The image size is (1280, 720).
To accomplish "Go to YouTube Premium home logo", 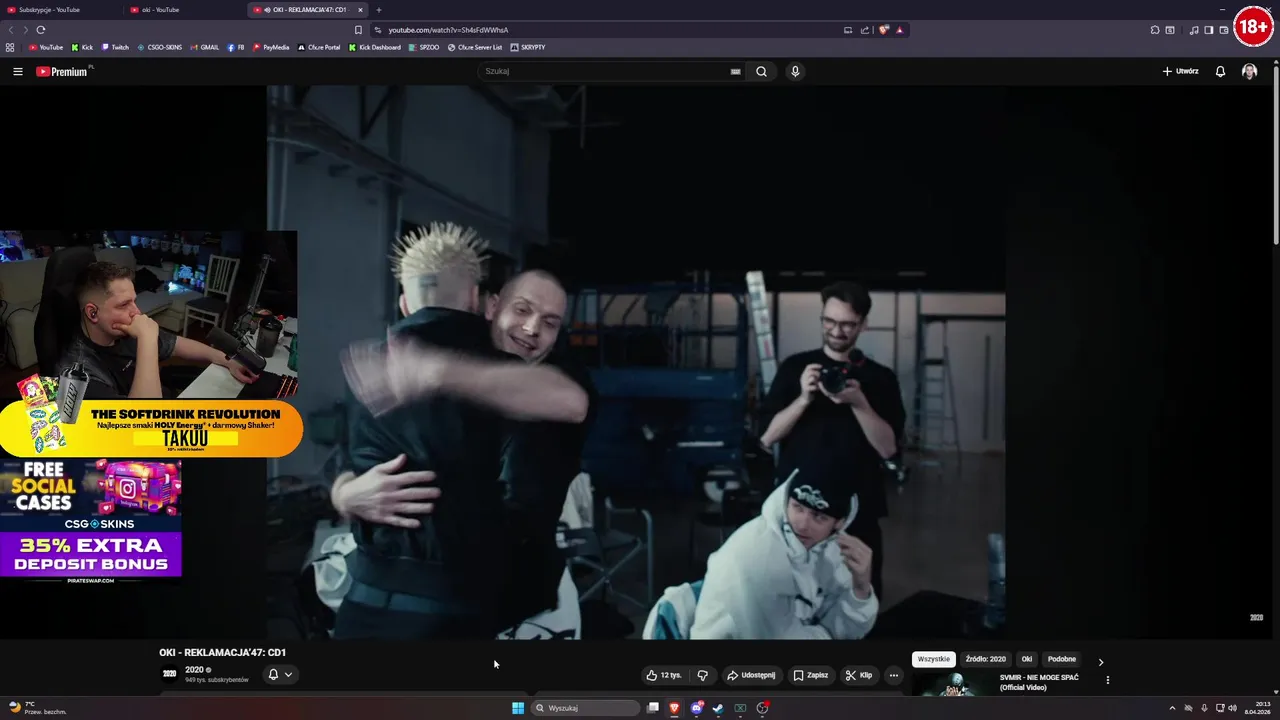I will coord(62,71).
